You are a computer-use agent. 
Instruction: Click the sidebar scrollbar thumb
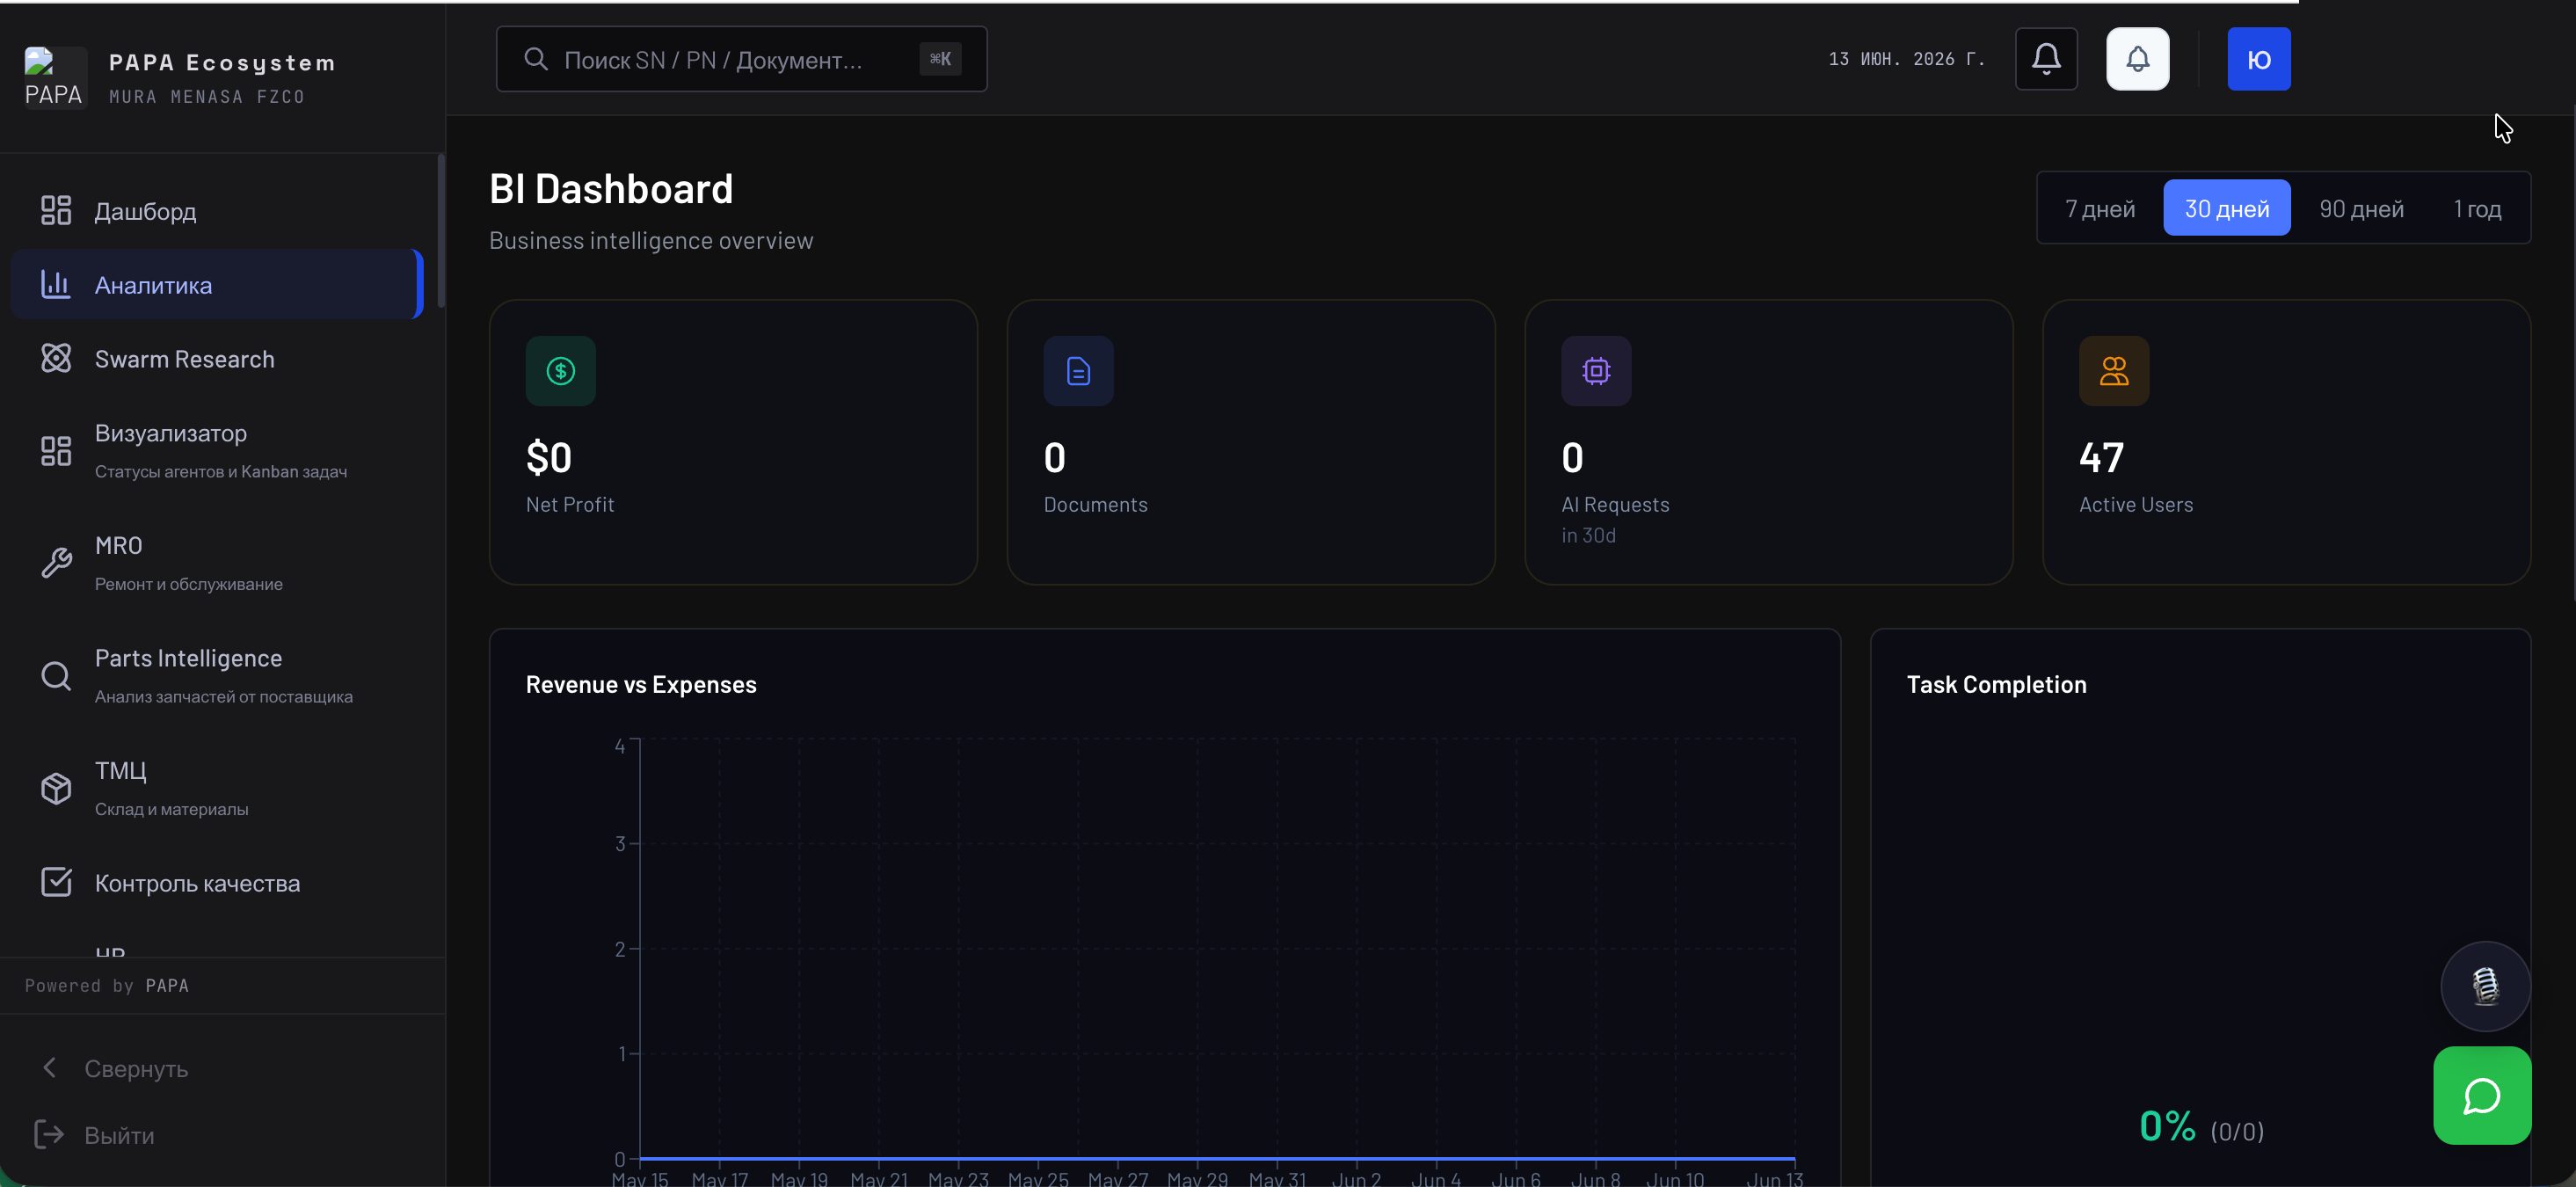(441, 231)
